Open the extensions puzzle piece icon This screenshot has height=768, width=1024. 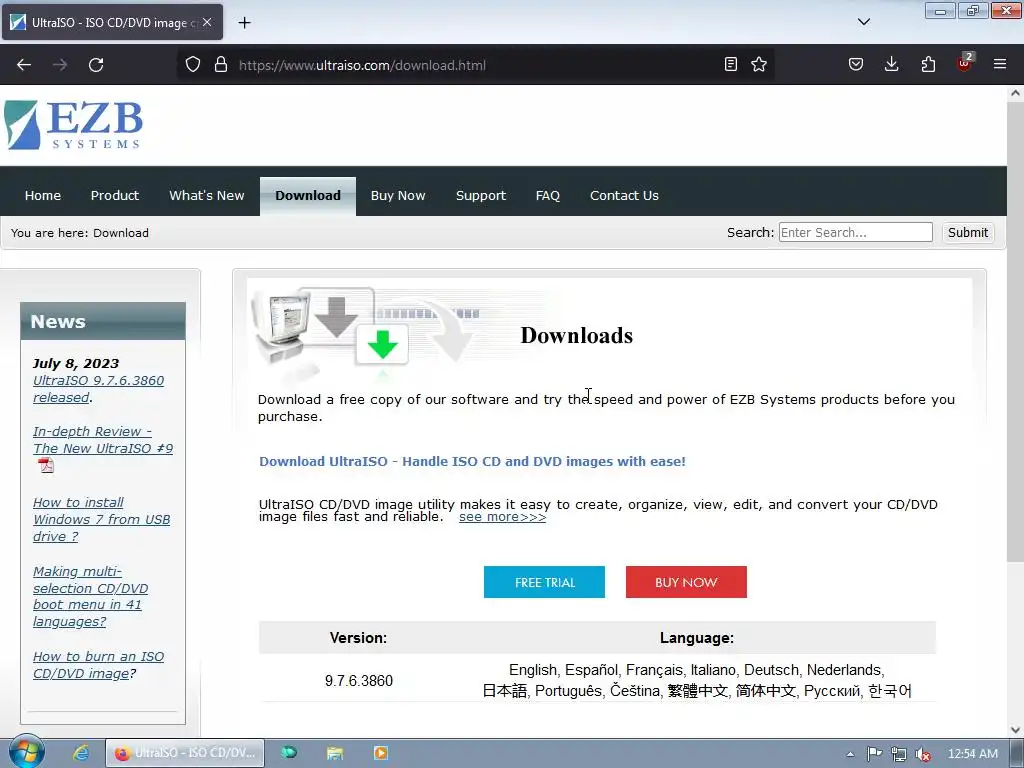928,65
